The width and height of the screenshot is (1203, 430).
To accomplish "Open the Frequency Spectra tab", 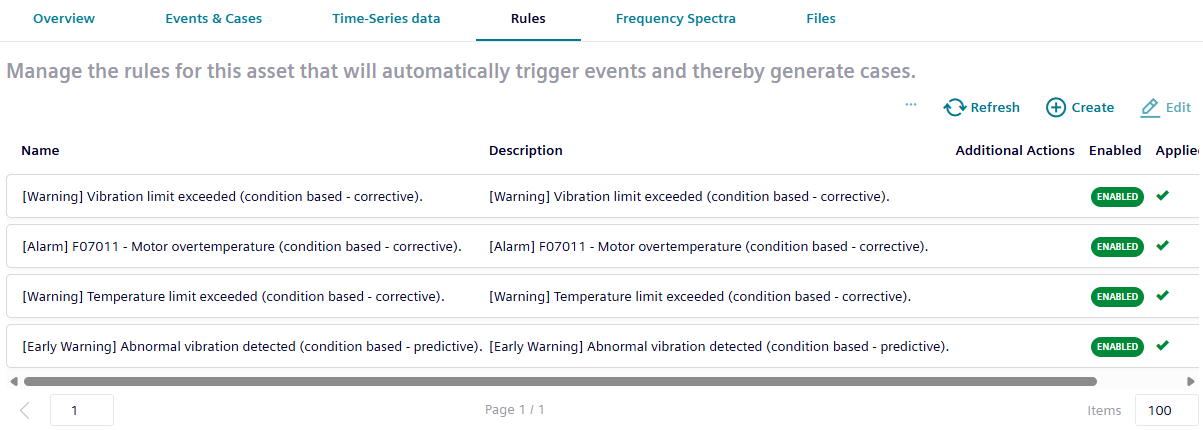I will click(676, 19).
